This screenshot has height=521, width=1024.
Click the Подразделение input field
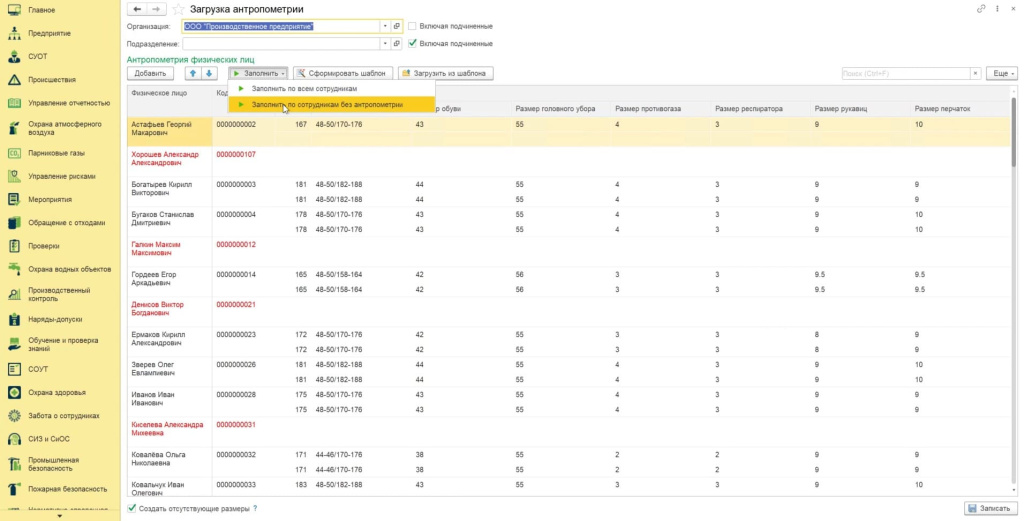281,44
